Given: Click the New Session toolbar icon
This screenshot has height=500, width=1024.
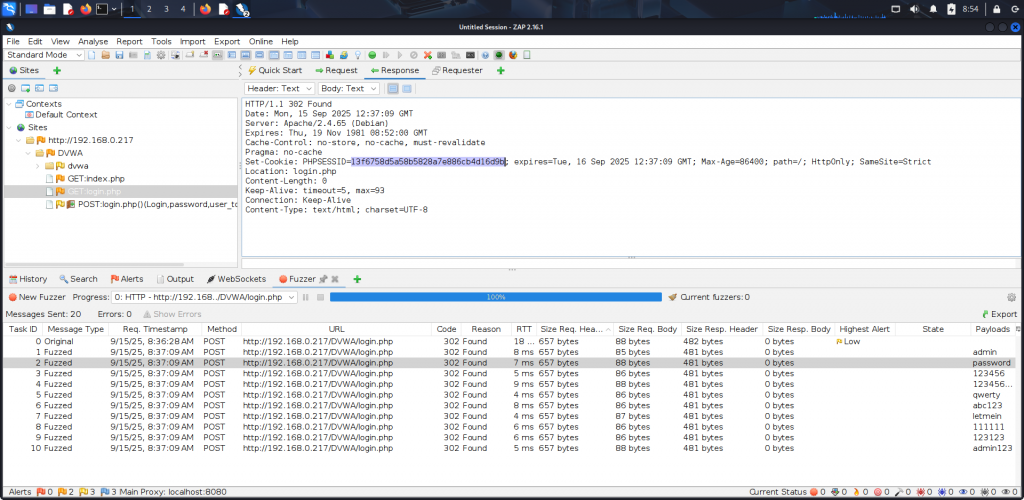Looking at the screenshot, I should (91, 55).
